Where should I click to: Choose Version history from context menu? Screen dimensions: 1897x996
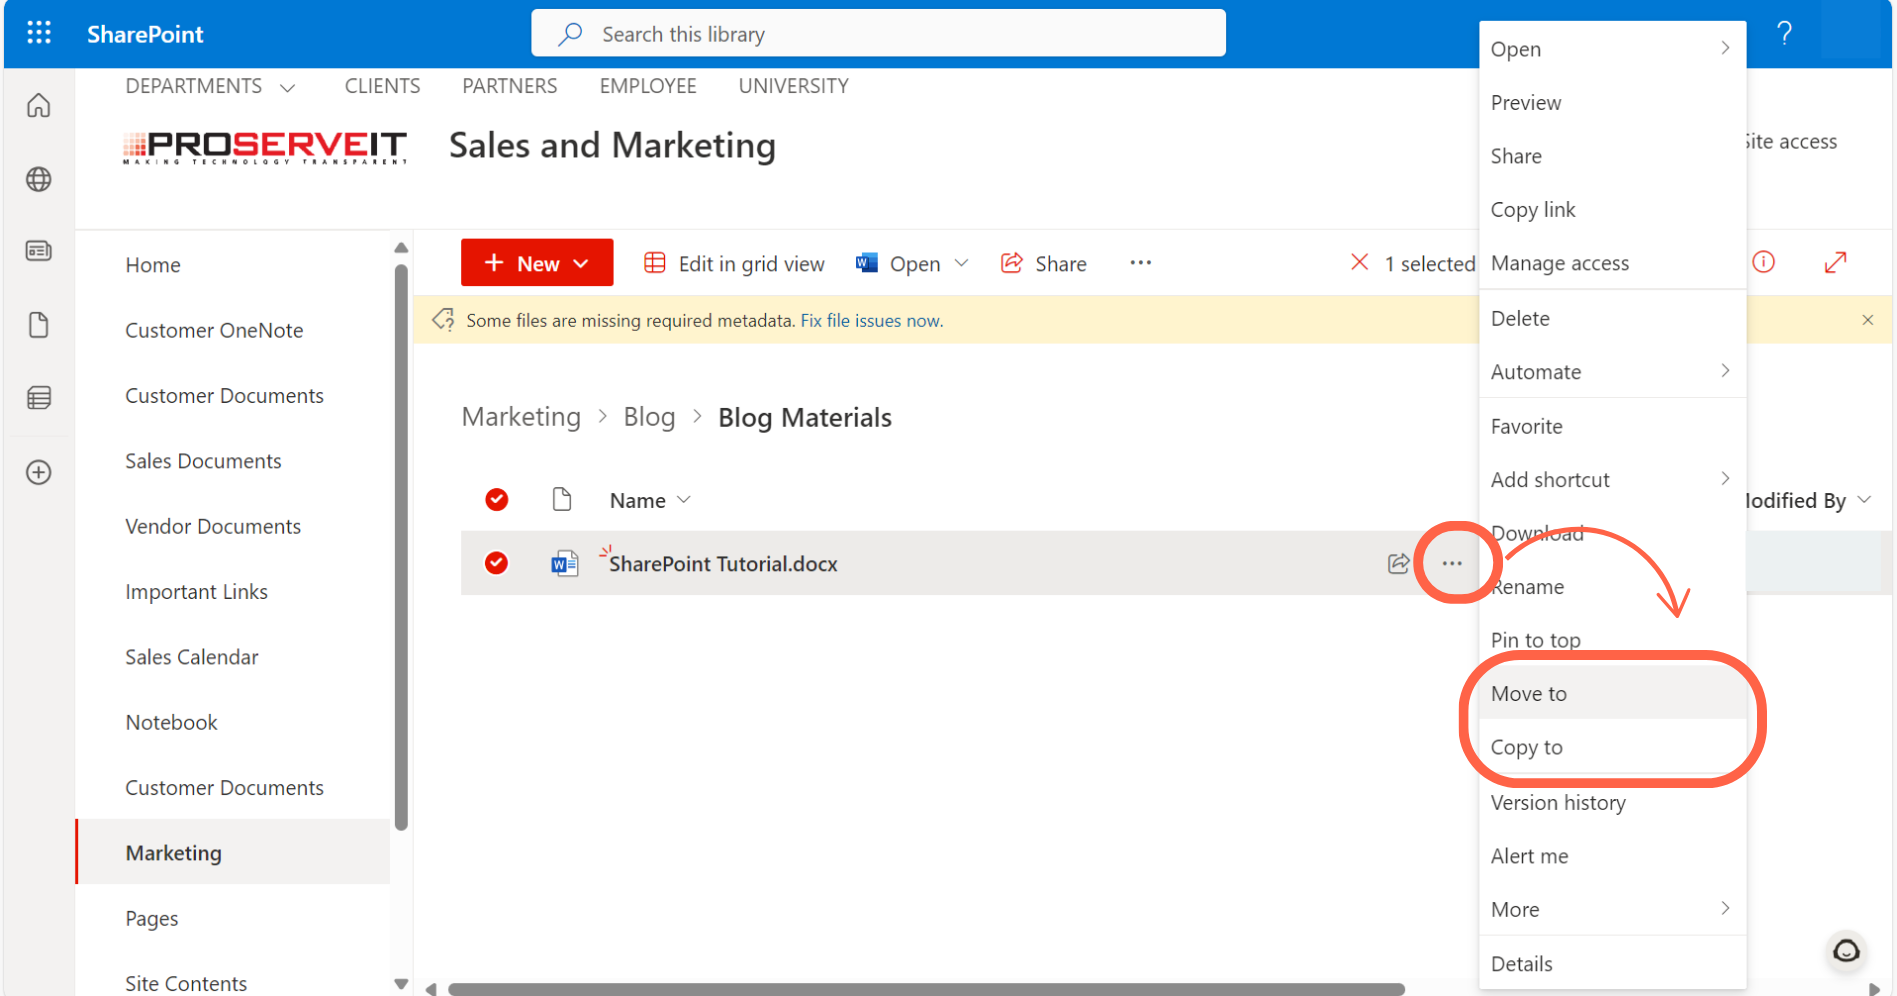(1557, 803)
